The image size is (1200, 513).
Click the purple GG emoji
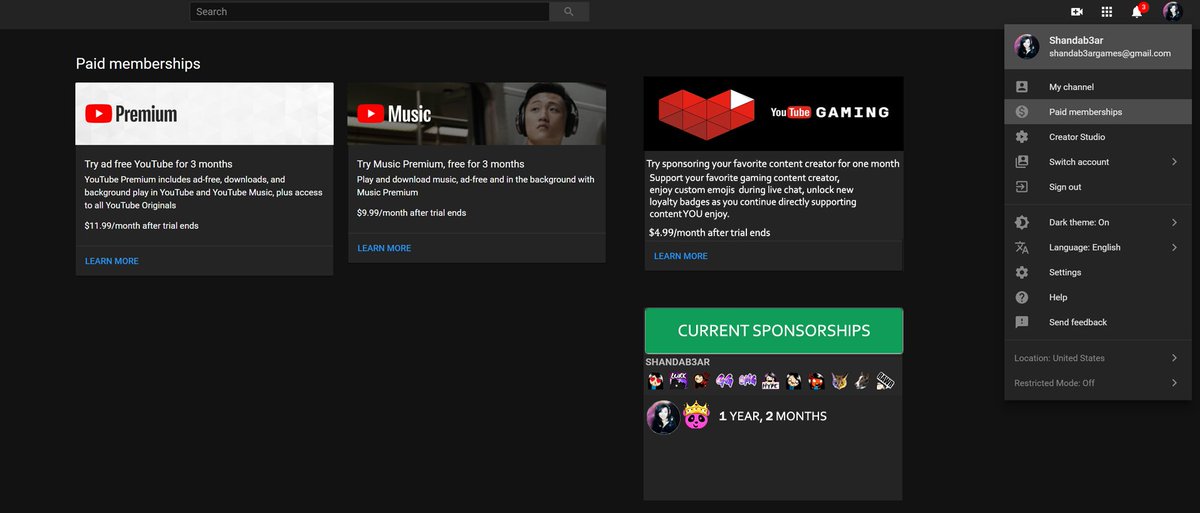724,381
